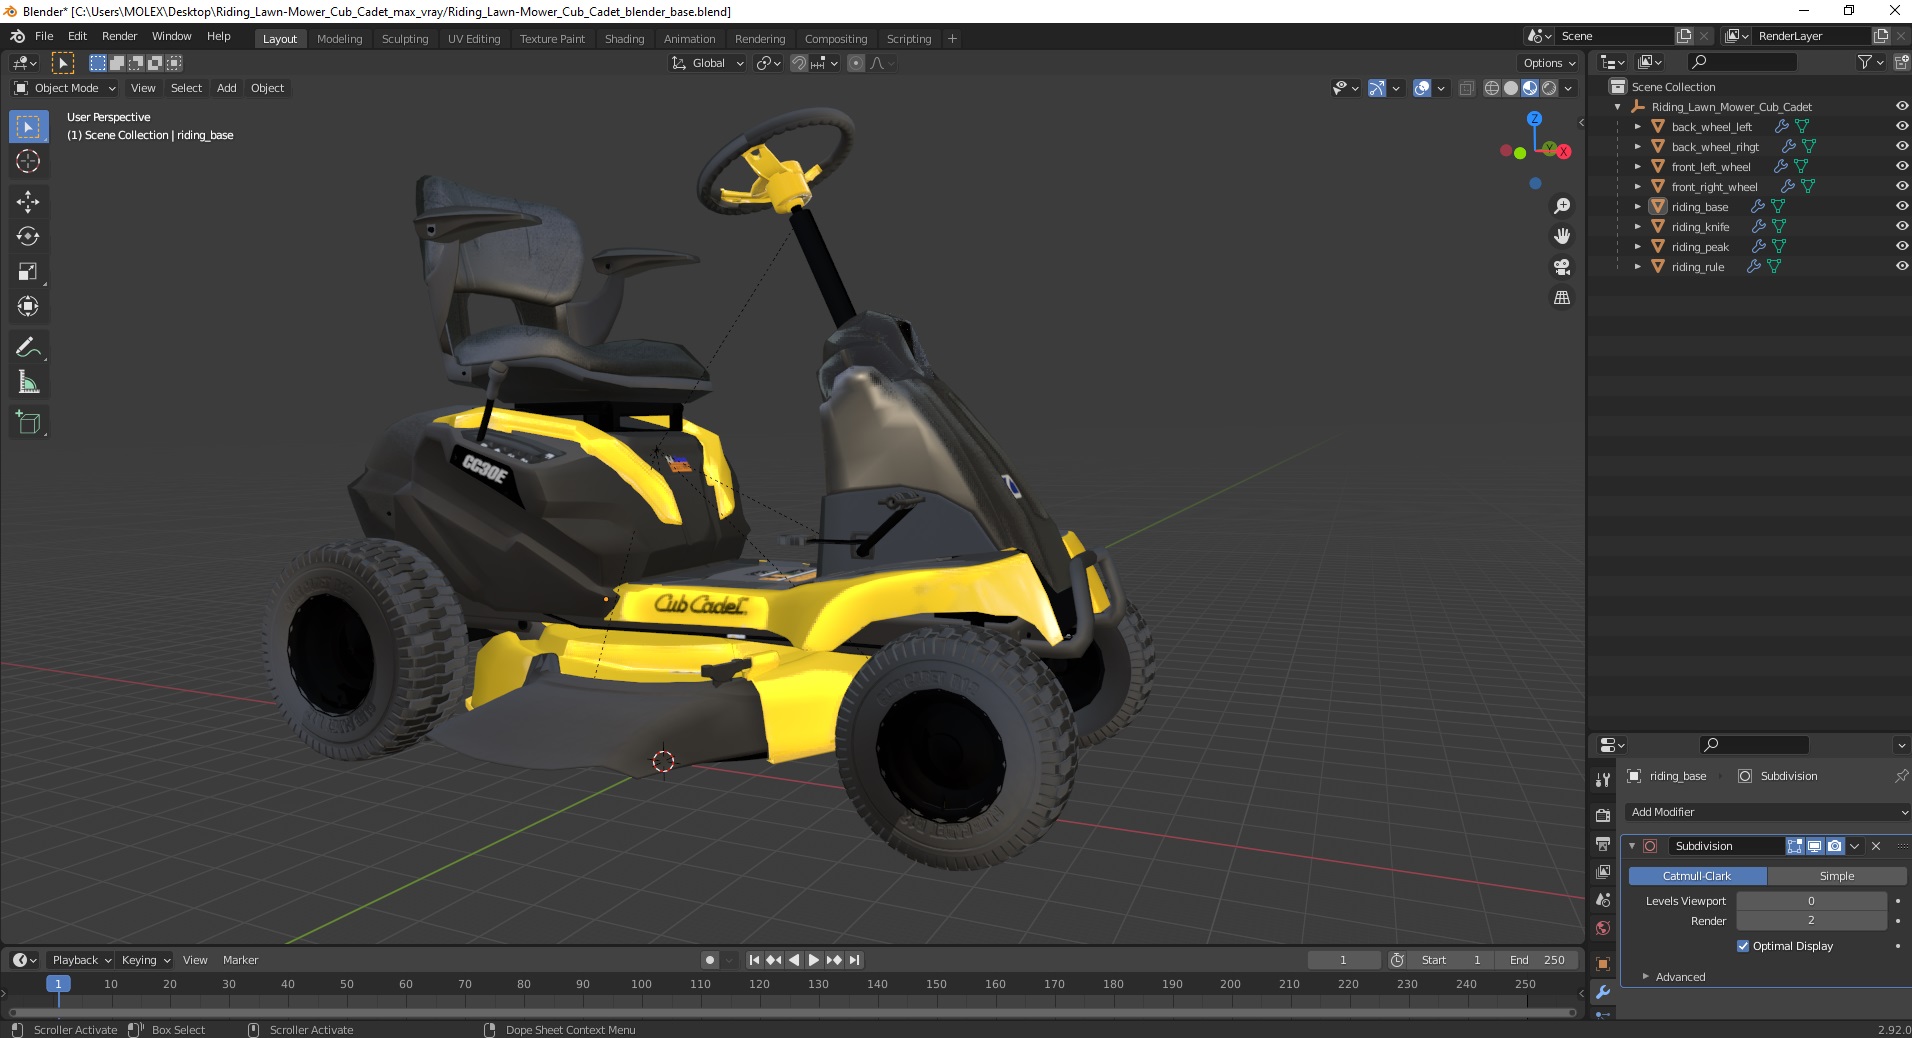Select the Add Cube tool
This screenshot has height=1038, width=1912.
pyautogui.click(x=28, y=423)
